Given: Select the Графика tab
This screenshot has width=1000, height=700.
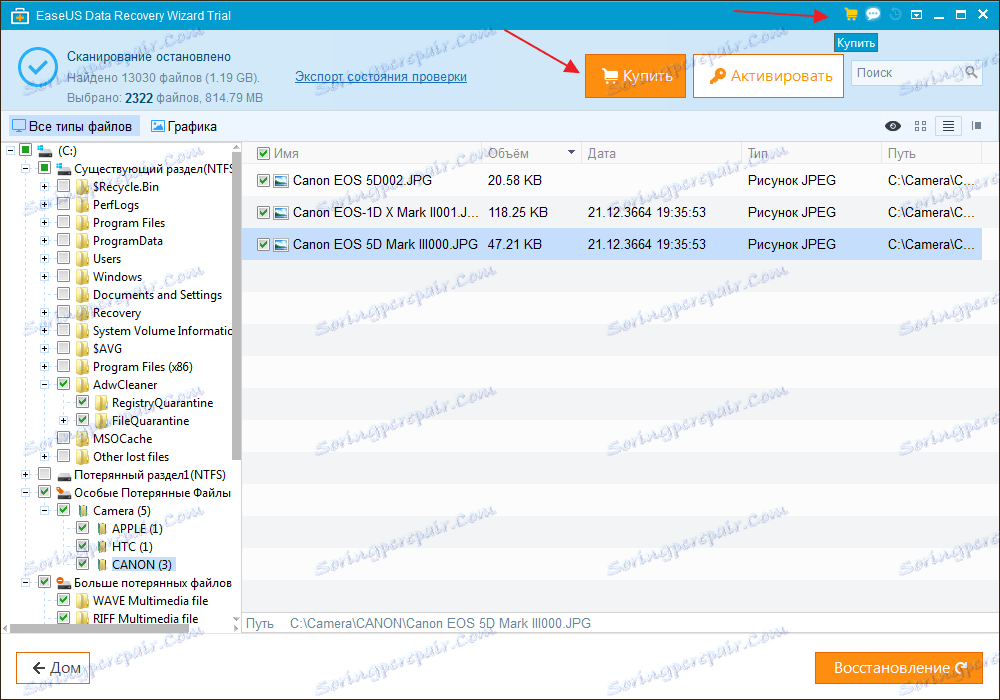Looking at the screenshot, I should tap(184, 126).
